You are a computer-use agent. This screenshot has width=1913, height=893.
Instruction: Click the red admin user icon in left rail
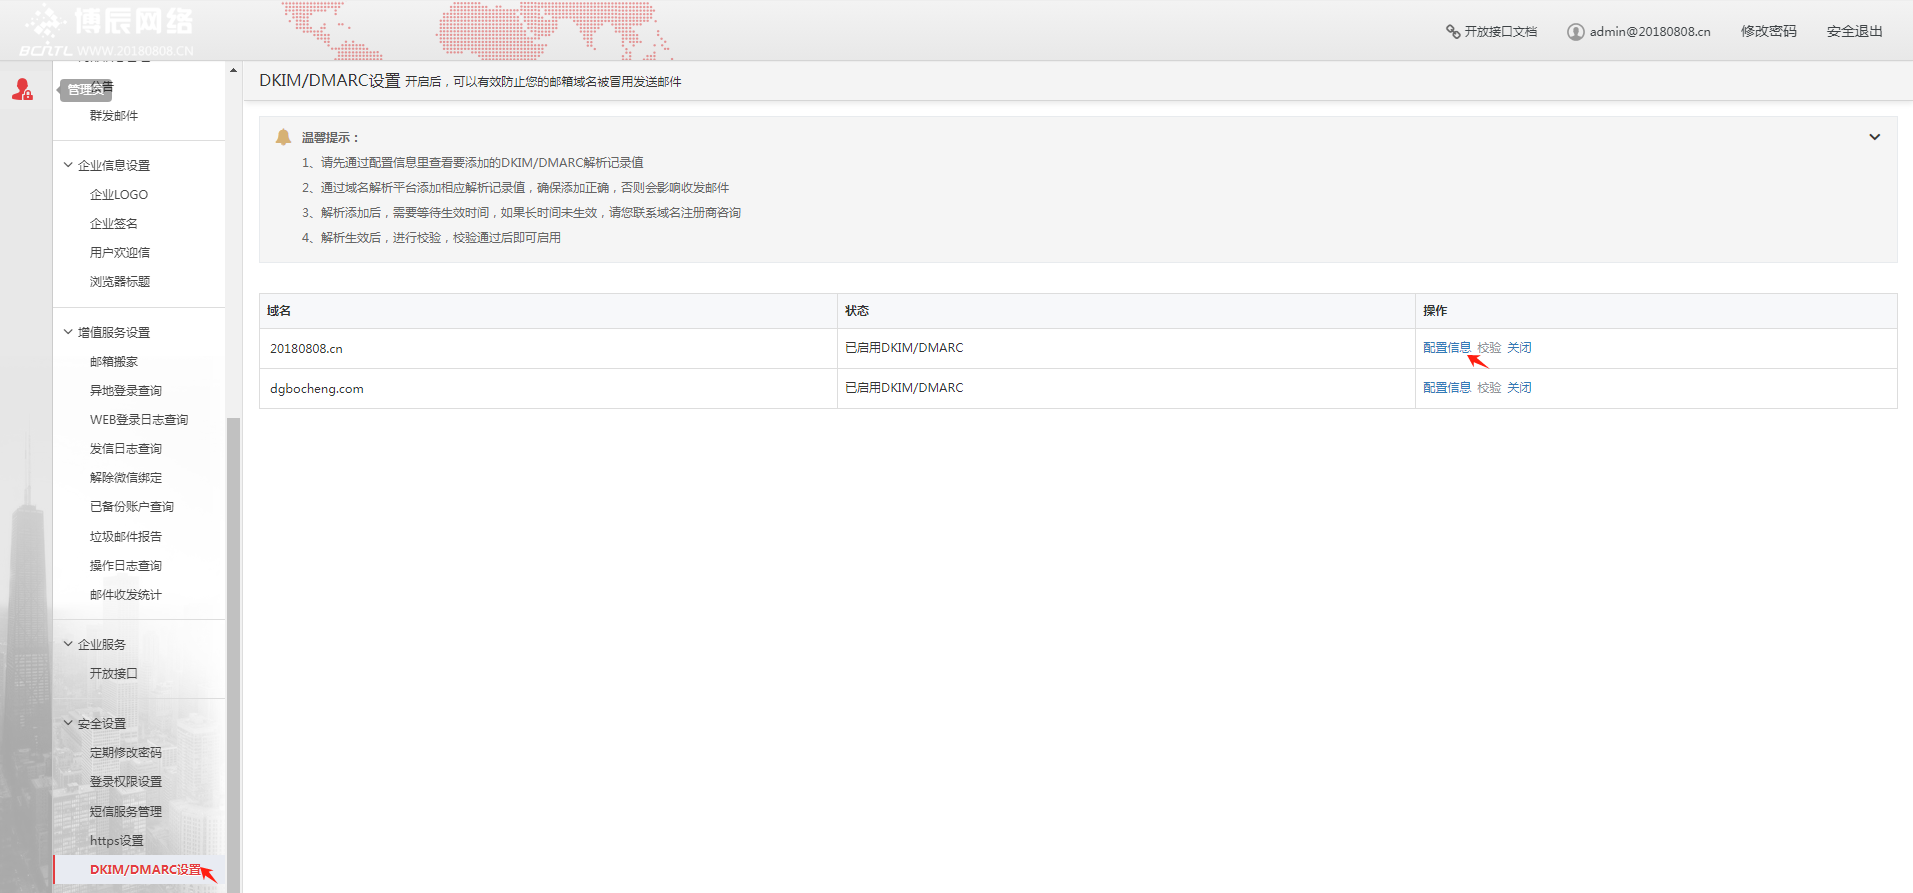click(x=22, y=90)
